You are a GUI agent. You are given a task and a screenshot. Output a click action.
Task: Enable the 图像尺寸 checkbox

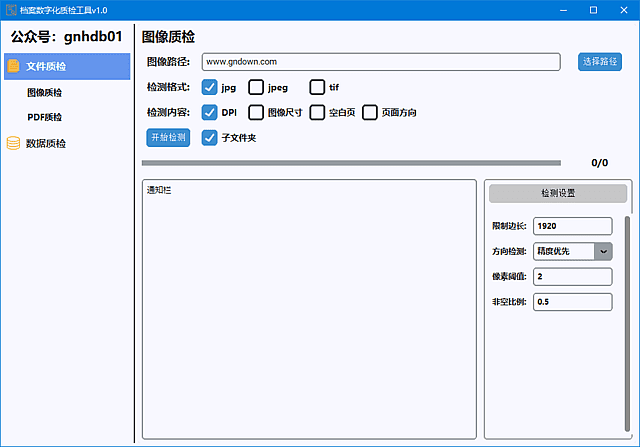tap(256, 112)
